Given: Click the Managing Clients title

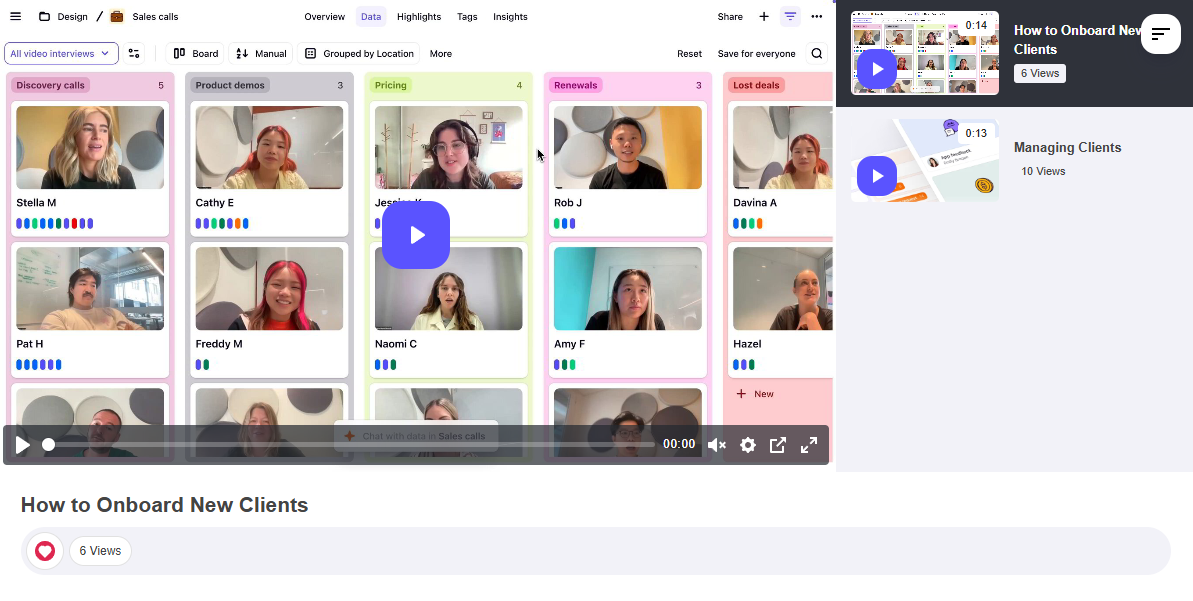Looking at the screenshot, I should tap(1067, 148).
